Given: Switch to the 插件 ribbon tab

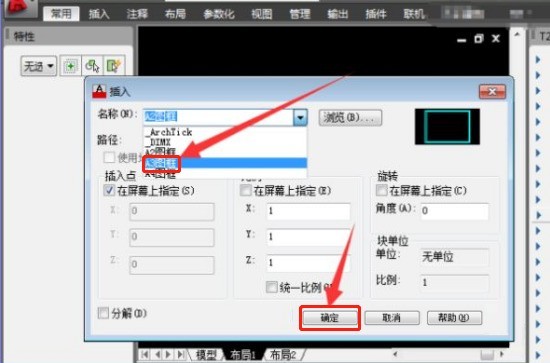Looking at the screenshot, I should click(x=376, y=14).
